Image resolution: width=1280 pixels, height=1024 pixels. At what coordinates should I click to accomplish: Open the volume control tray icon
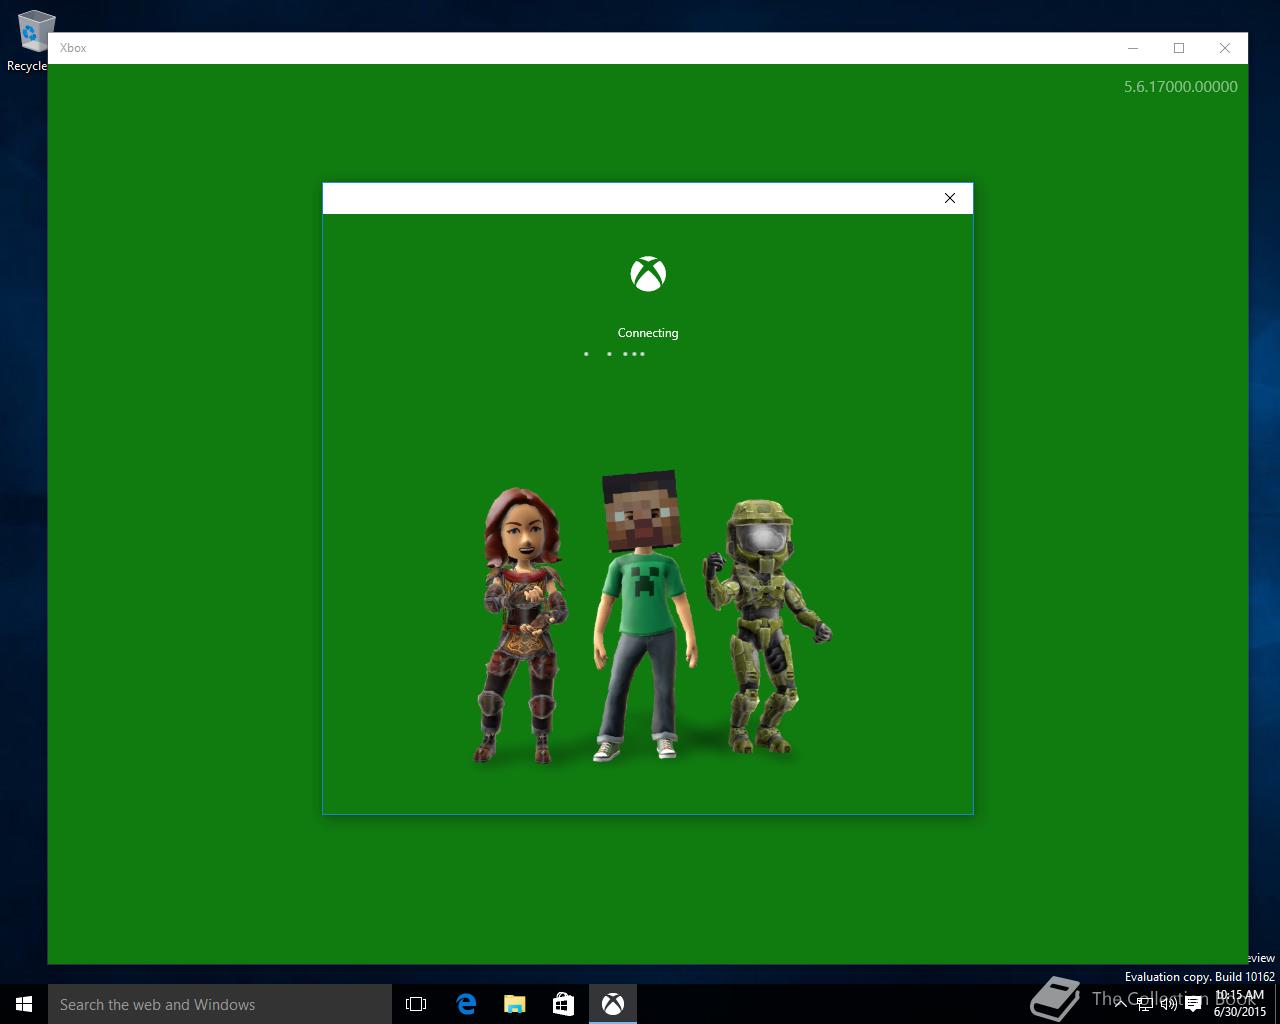(x=1168, y=1004)
